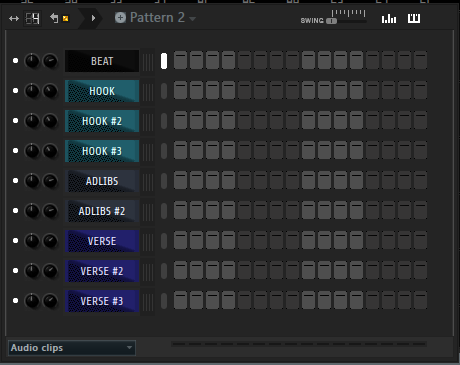This screenshot has width=460, height=365.
Task: Mute the ADLIBS channel LED
Action: click(x=15, y=181)
